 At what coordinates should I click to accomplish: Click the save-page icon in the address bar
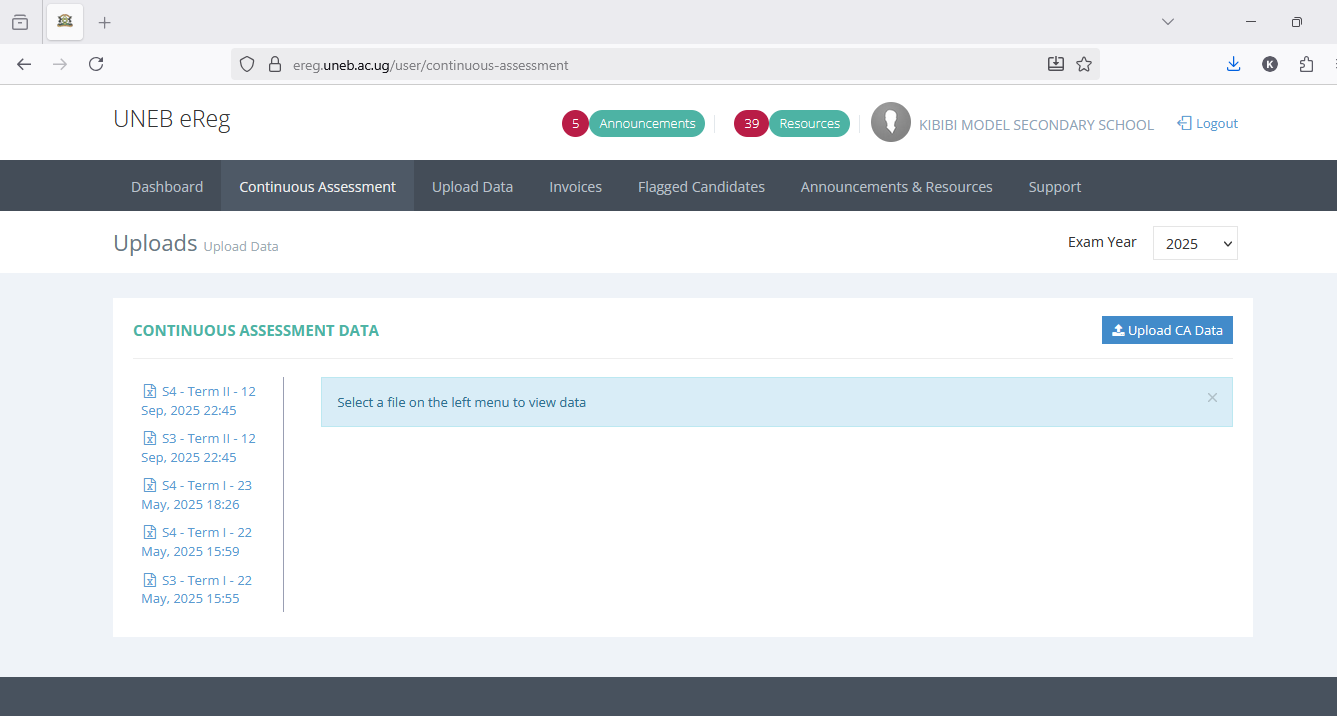1056,63
